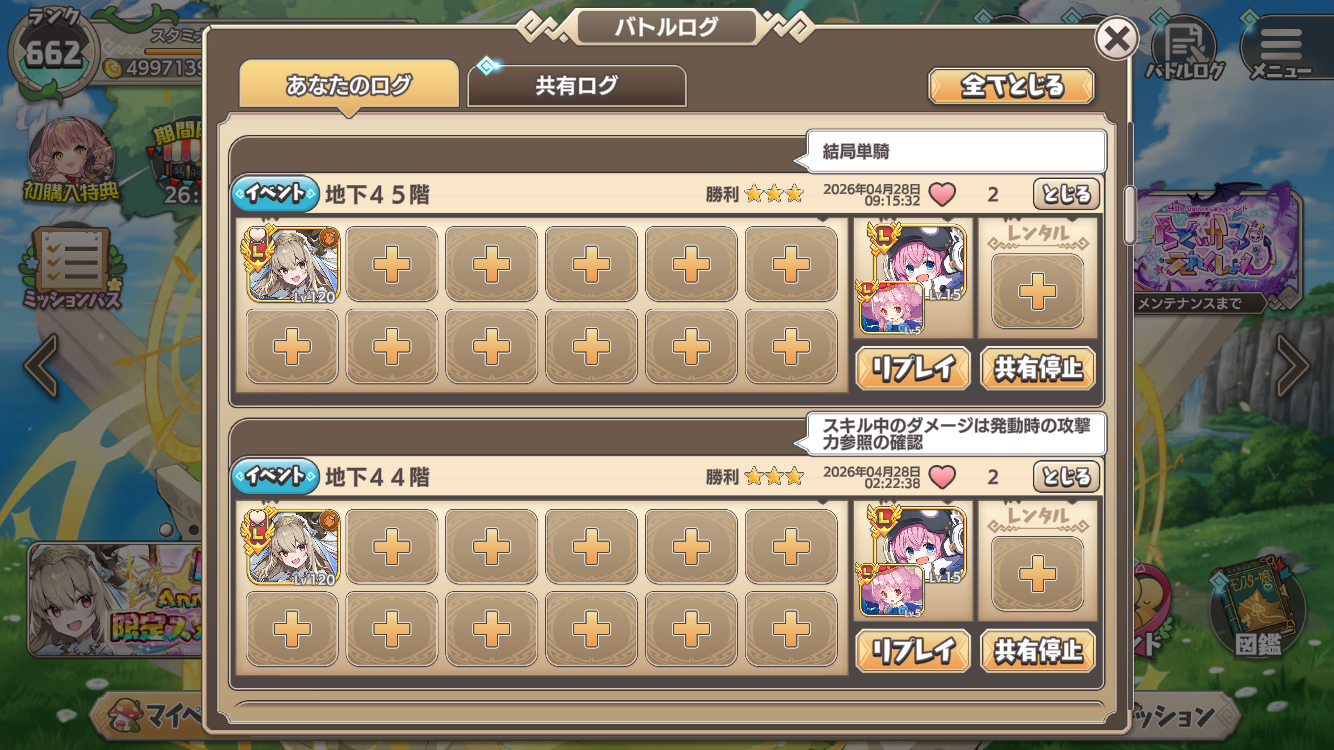Switch to the 共有ログ tab
This screenshot has width=1334, height=750.
click(577, 86)
